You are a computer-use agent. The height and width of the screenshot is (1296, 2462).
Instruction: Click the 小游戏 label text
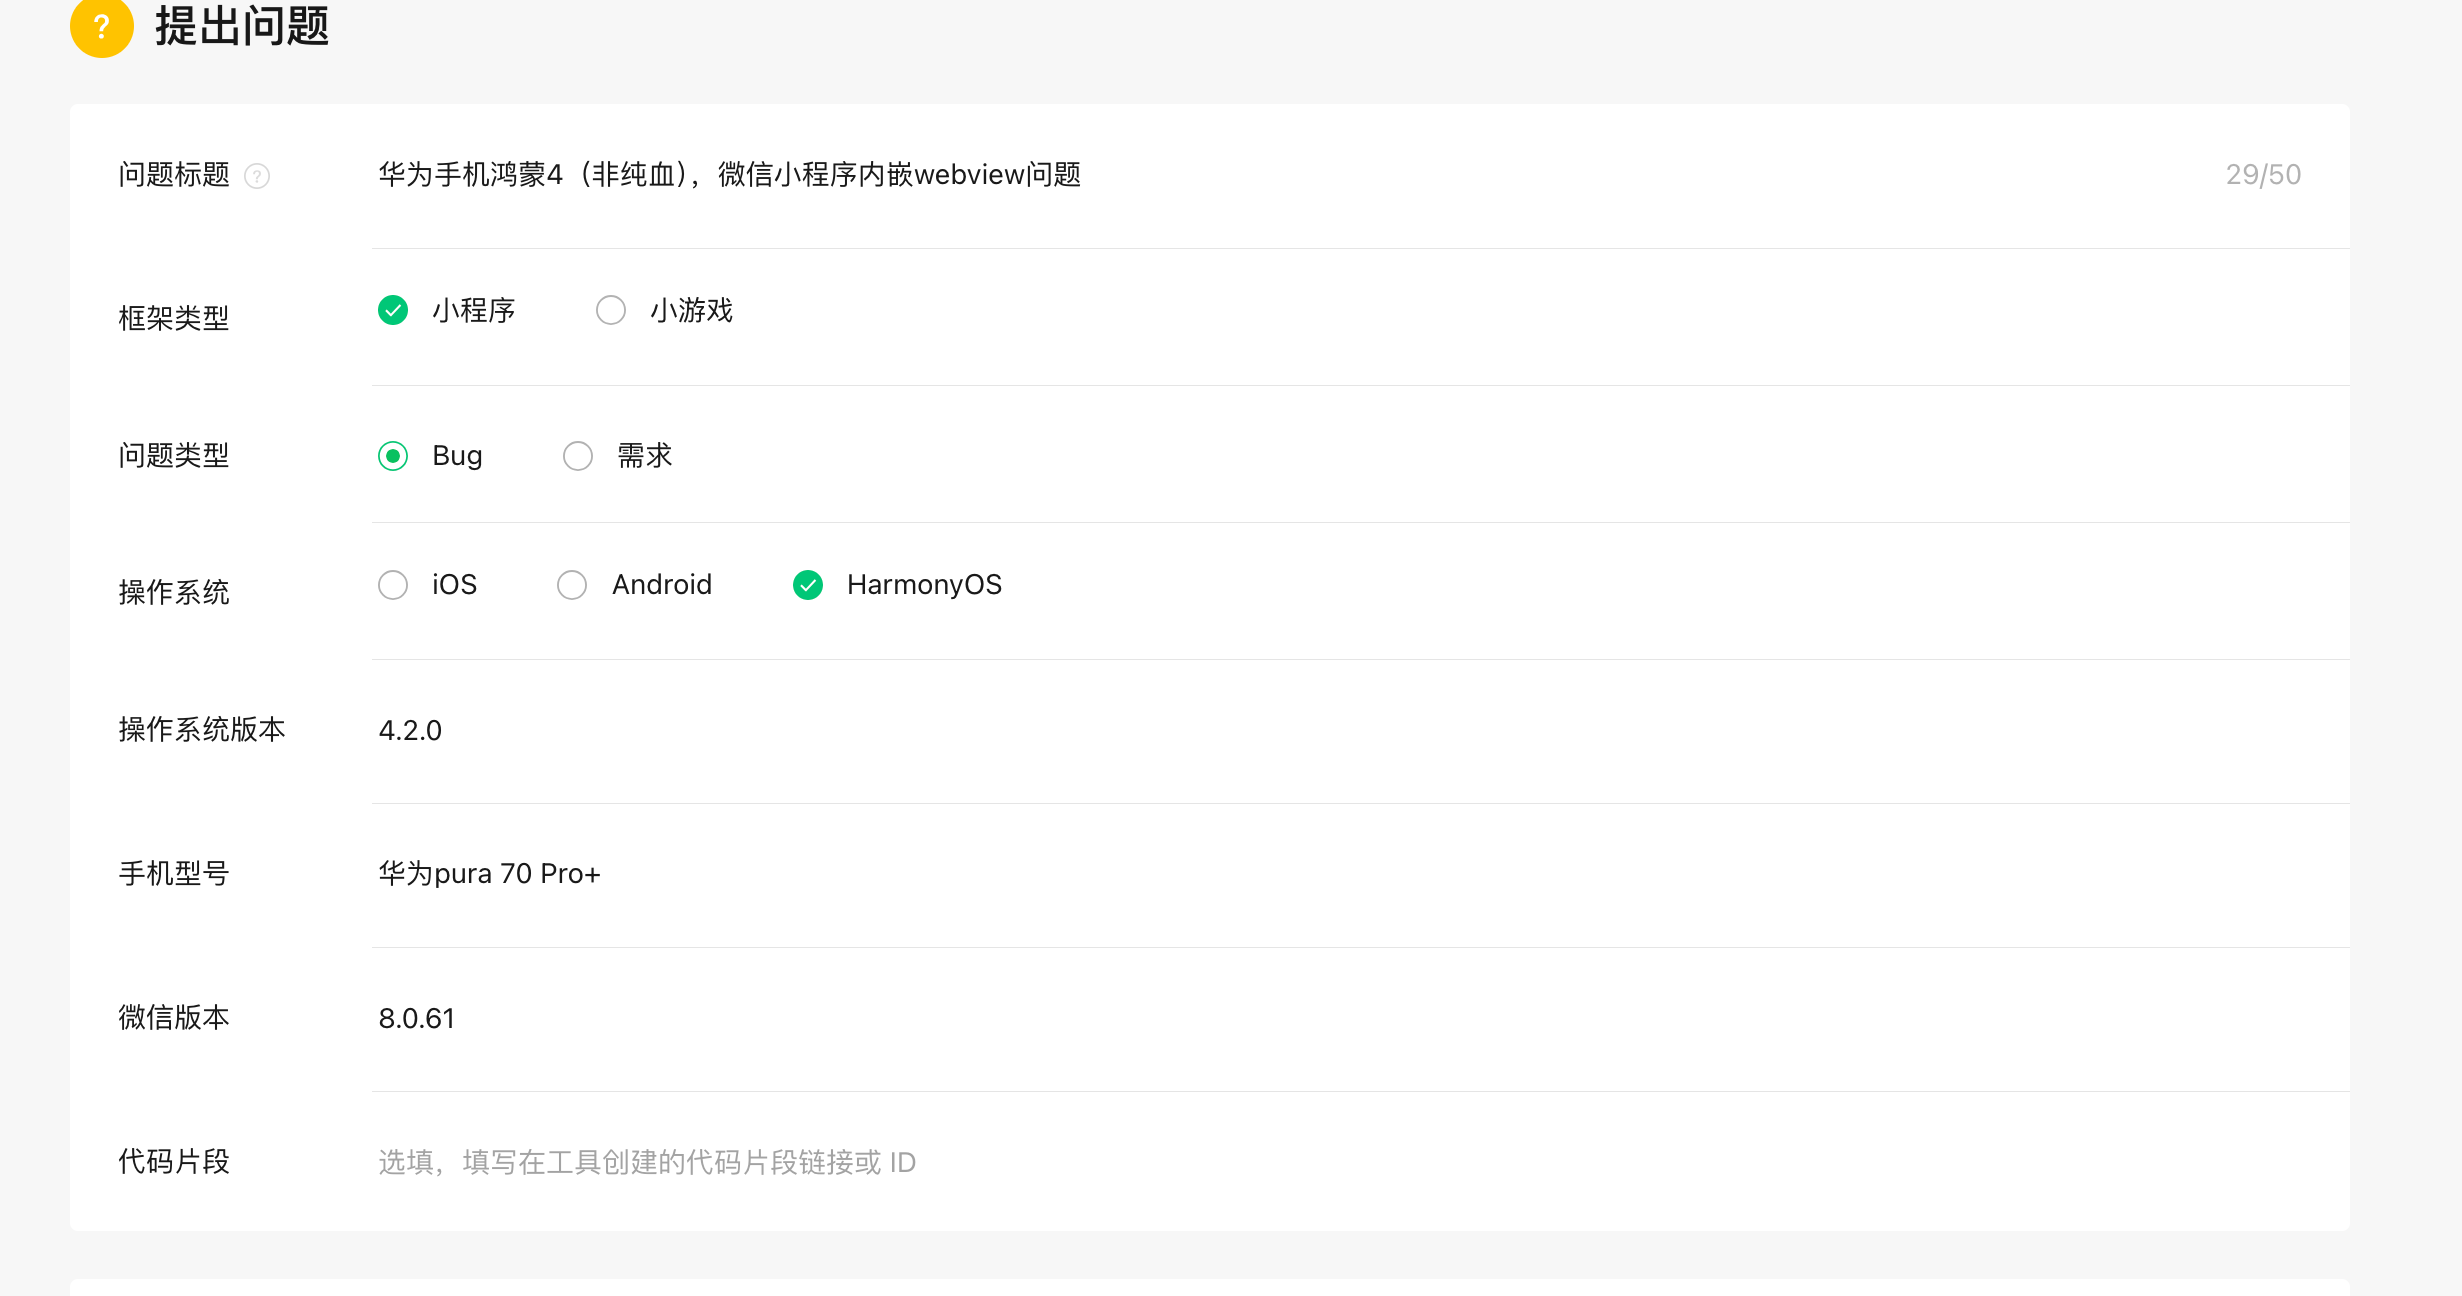click(x=692, y=311)
